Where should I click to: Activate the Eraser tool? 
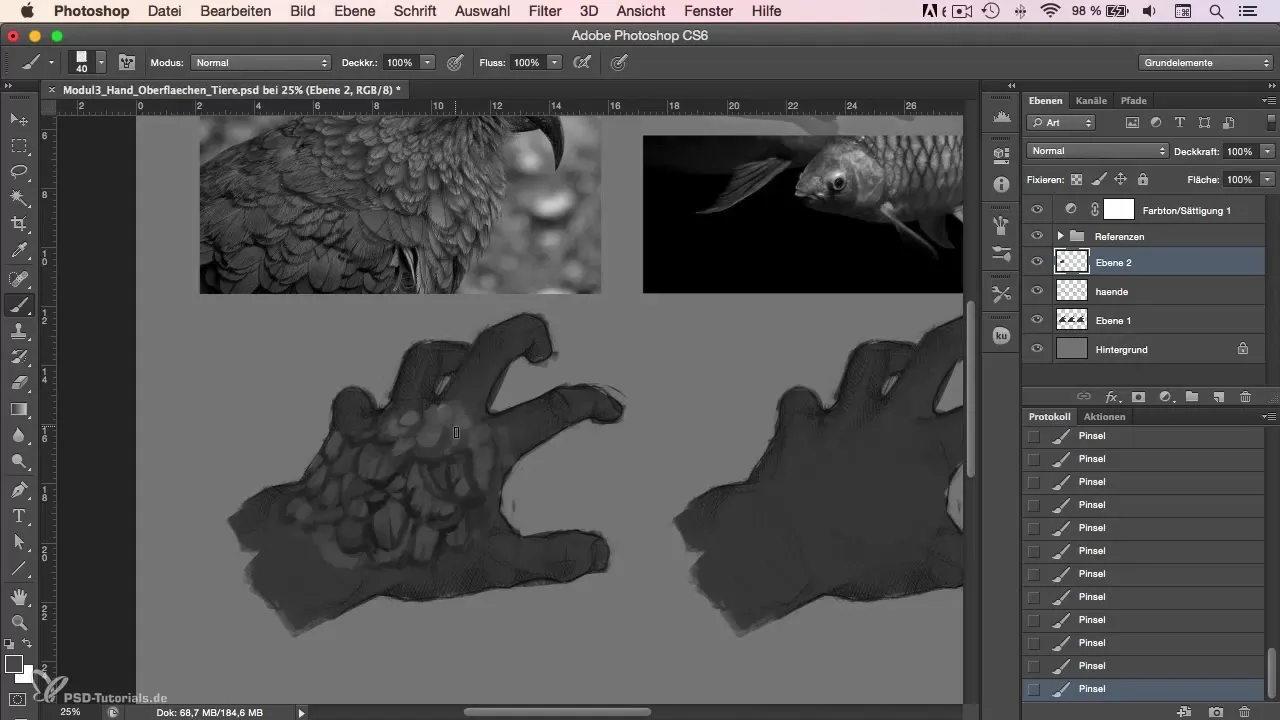pos(19,383)
